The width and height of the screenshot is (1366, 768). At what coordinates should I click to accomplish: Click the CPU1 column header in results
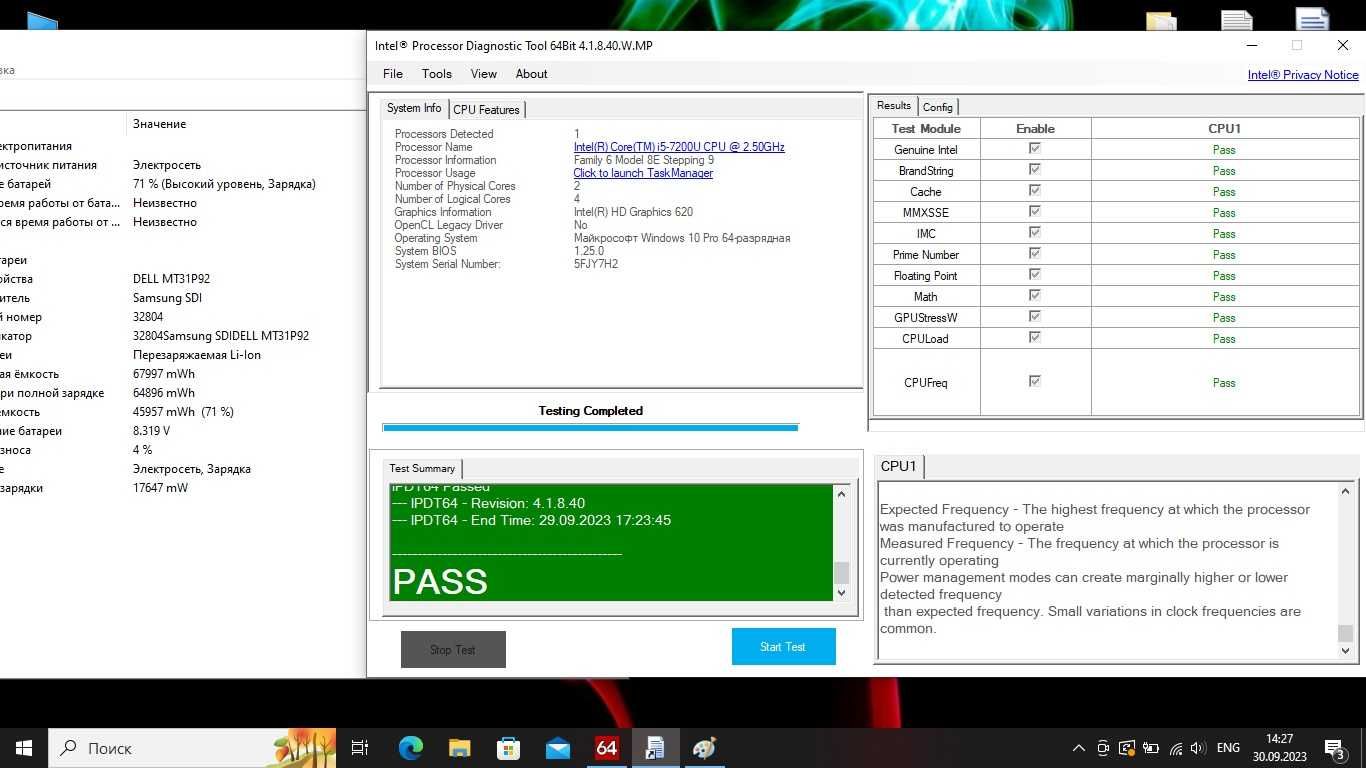(1224, 128)
